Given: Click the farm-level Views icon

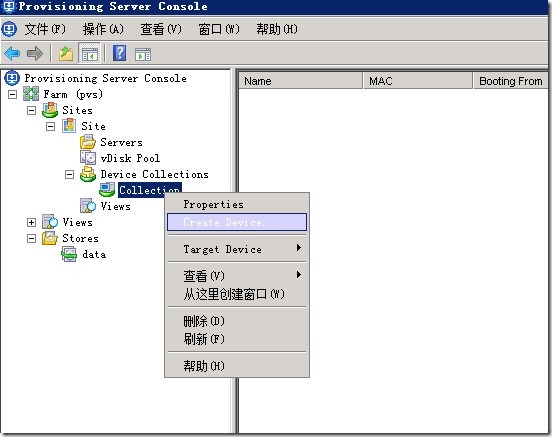Looking at the screenshot, I should tap(50, 222).
